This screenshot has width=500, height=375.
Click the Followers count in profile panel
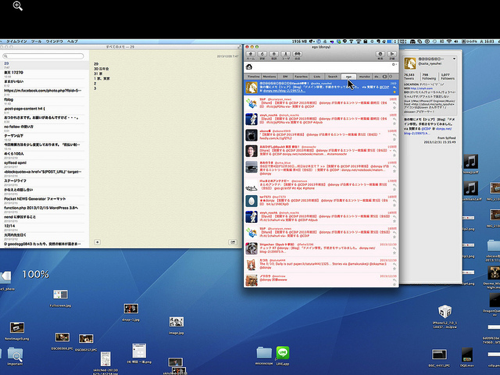[x=447, y=77]
